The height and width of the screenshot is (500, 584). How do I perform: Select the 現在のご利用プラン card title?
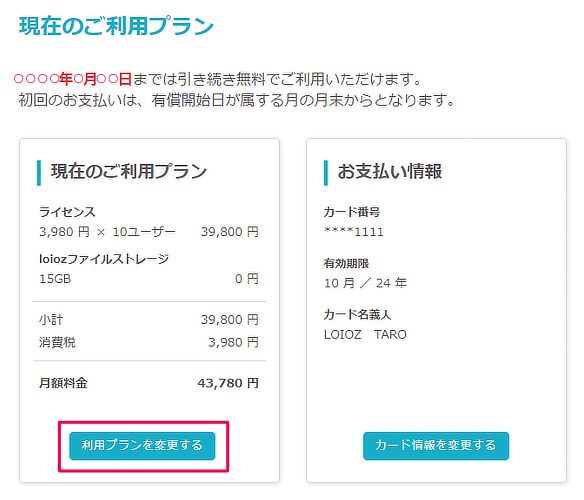(129, 171)
